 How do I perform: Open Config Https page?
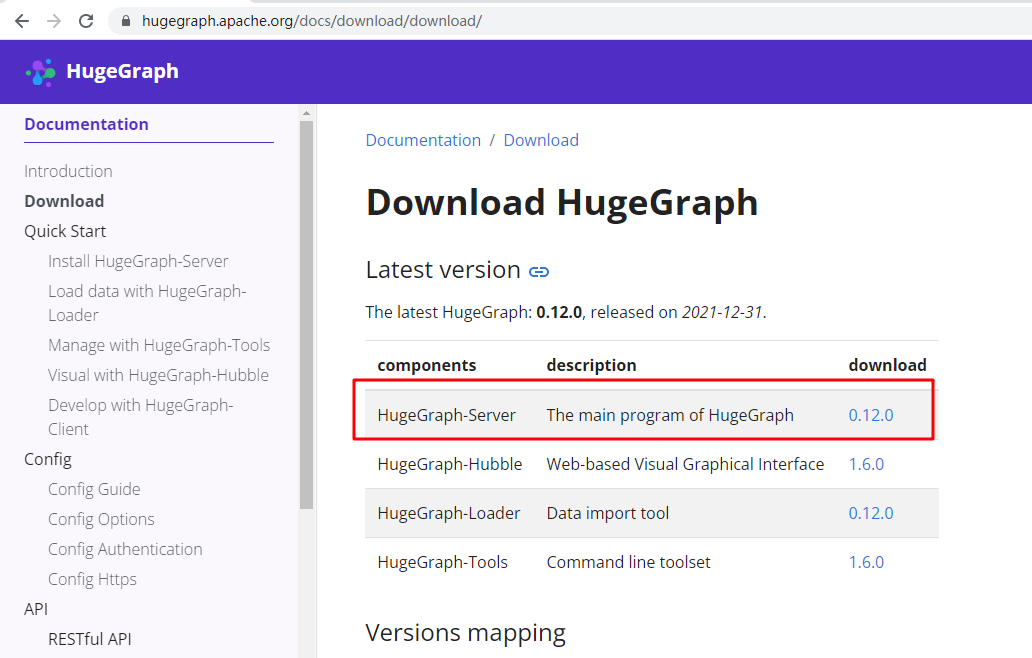(92, 579)
